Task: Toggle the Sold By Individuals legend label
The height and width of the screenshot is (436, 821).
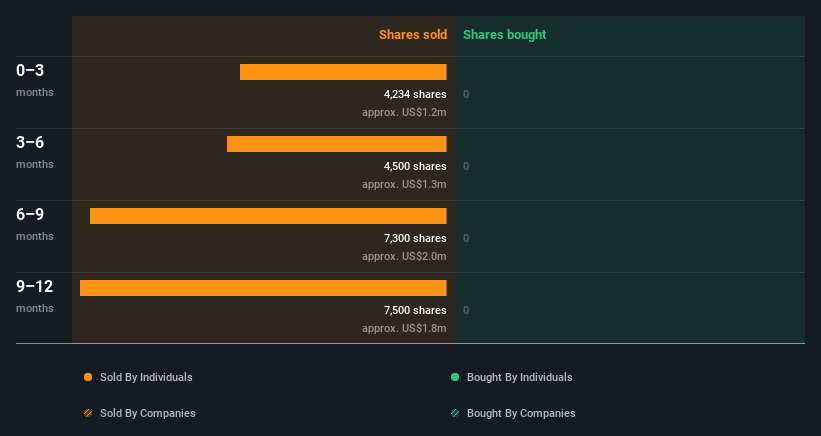Action: coord(146,377)
